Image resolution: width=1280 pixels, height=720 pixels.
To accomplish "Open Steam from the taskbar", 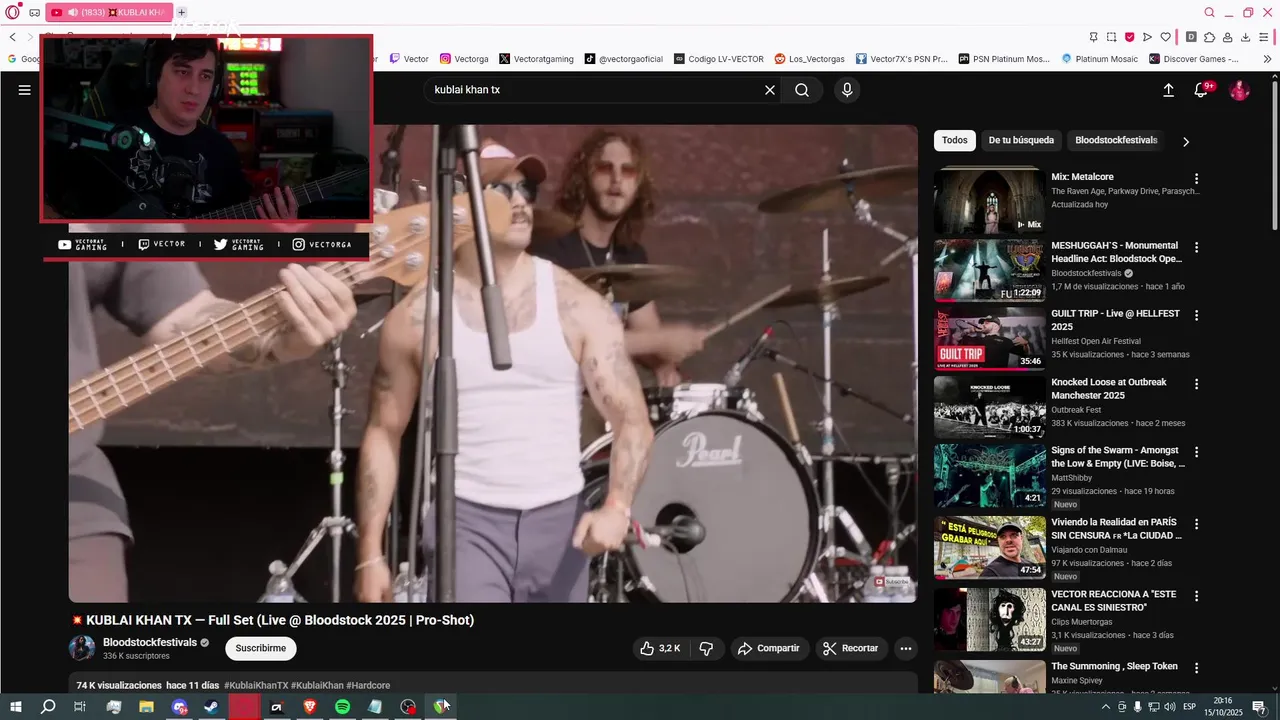I will (212, 707).
